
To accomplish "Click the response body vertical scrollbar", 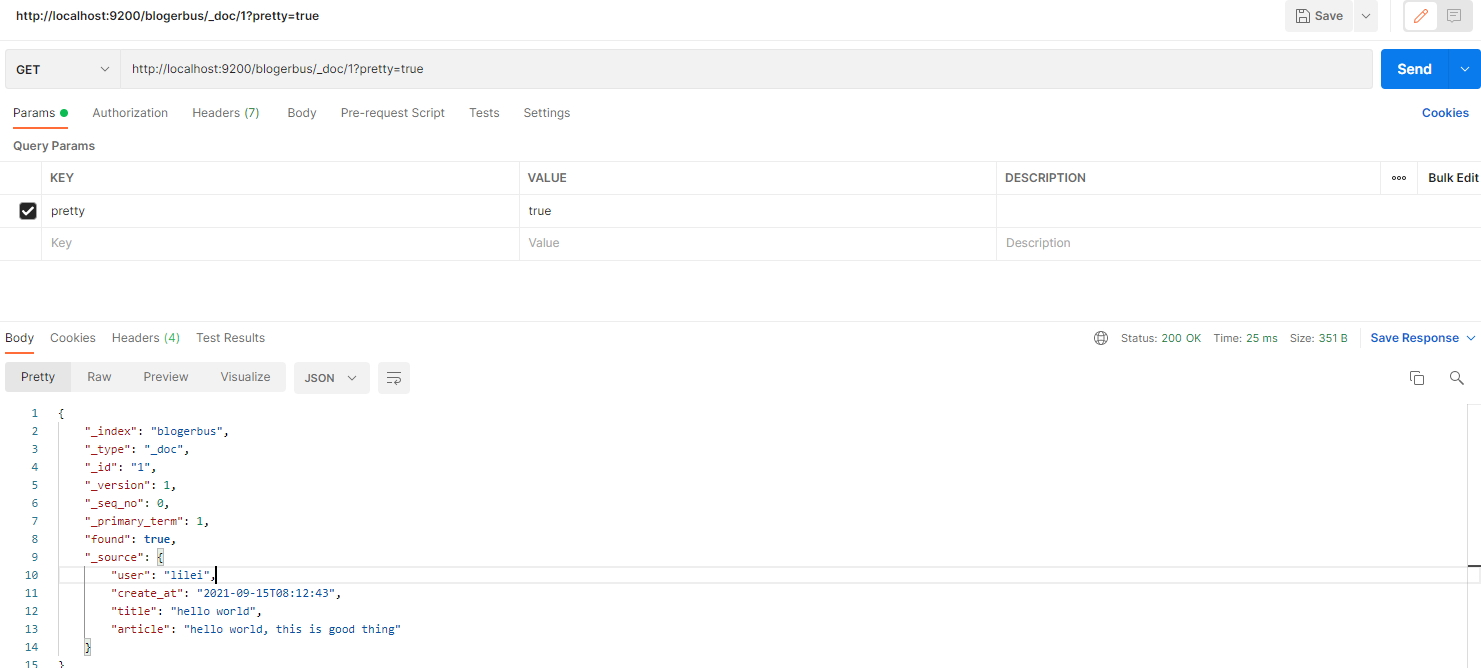I will (x=1474, y=536).
